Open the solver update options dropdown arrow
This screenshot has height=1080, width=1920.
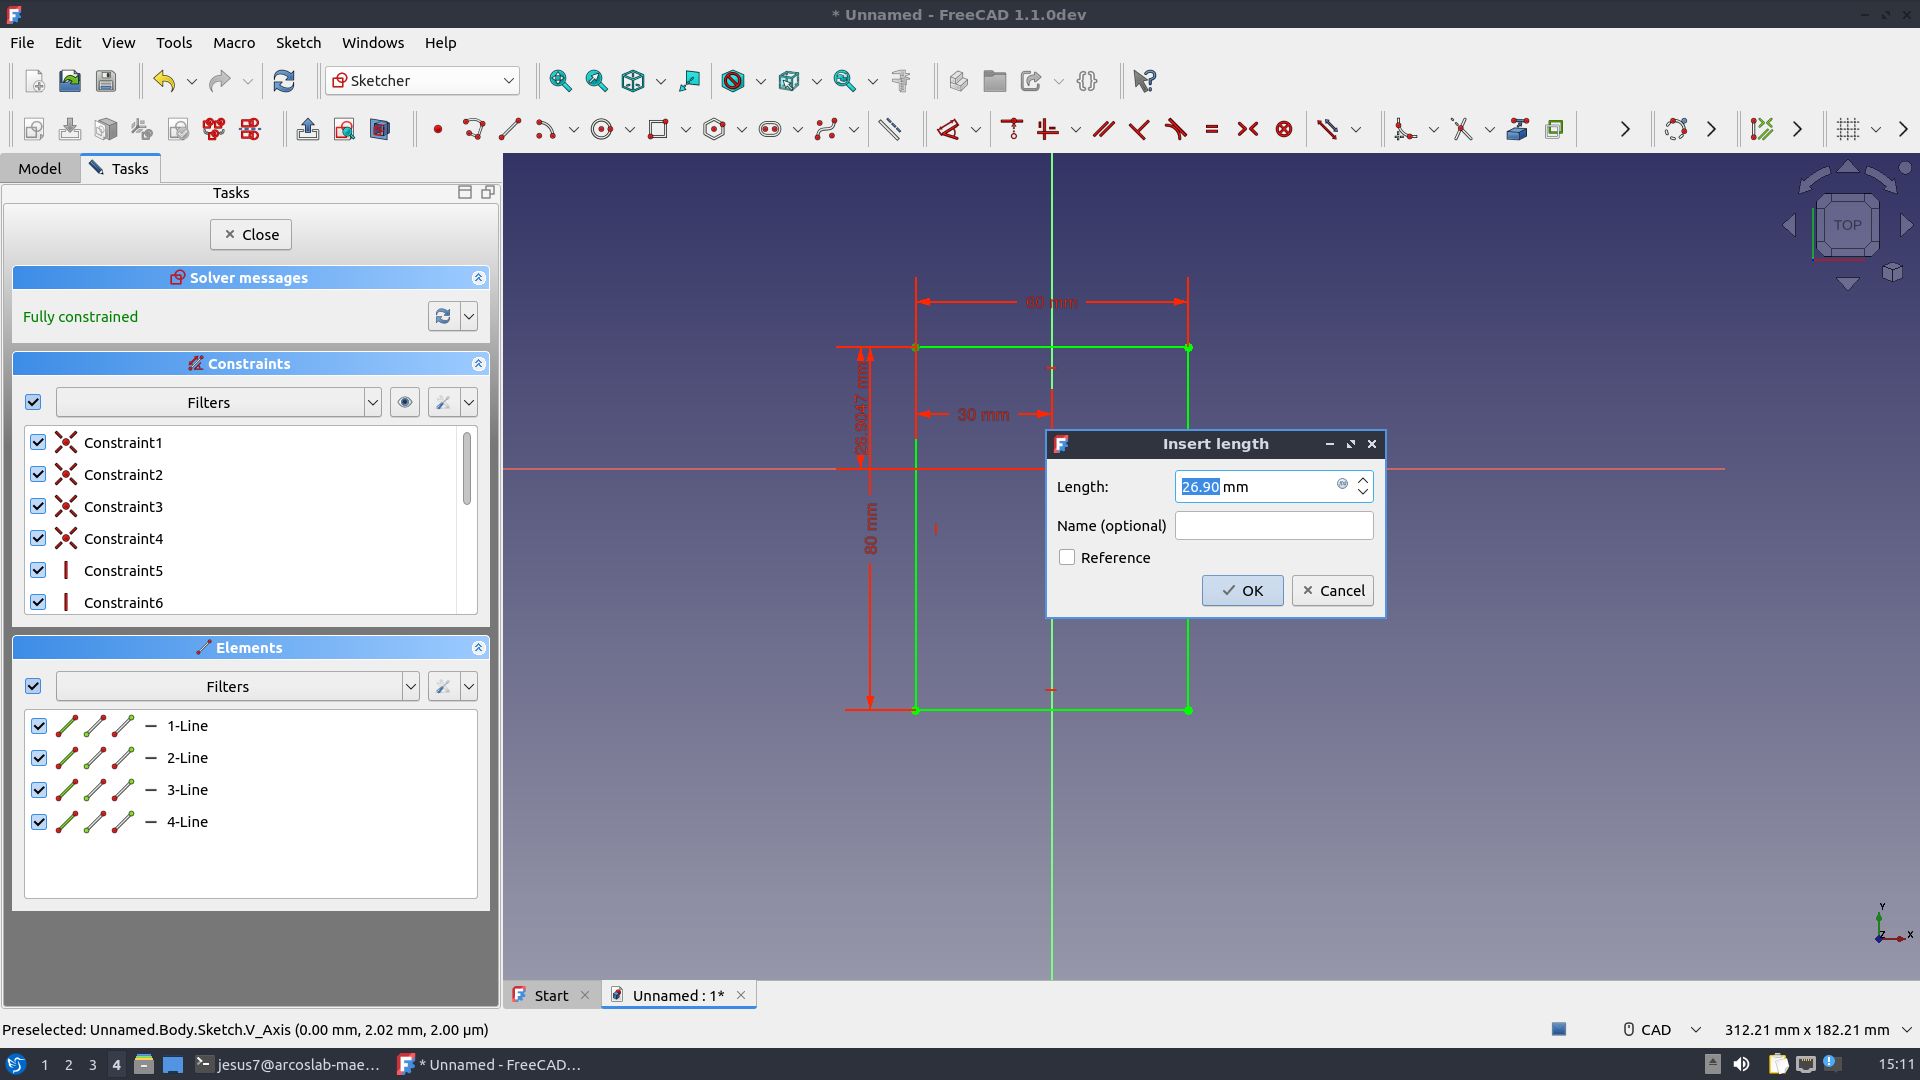(x=469, y=316)
